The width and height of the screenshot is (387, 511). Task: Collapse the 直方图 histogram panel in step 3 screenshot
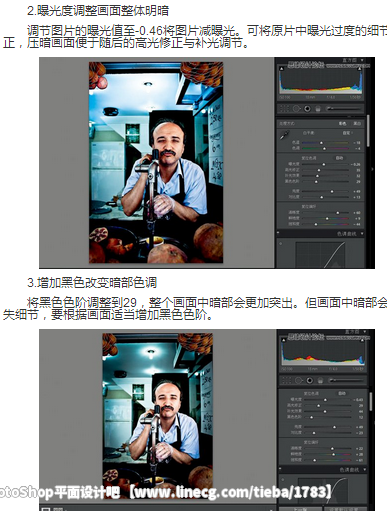point(365,332)
